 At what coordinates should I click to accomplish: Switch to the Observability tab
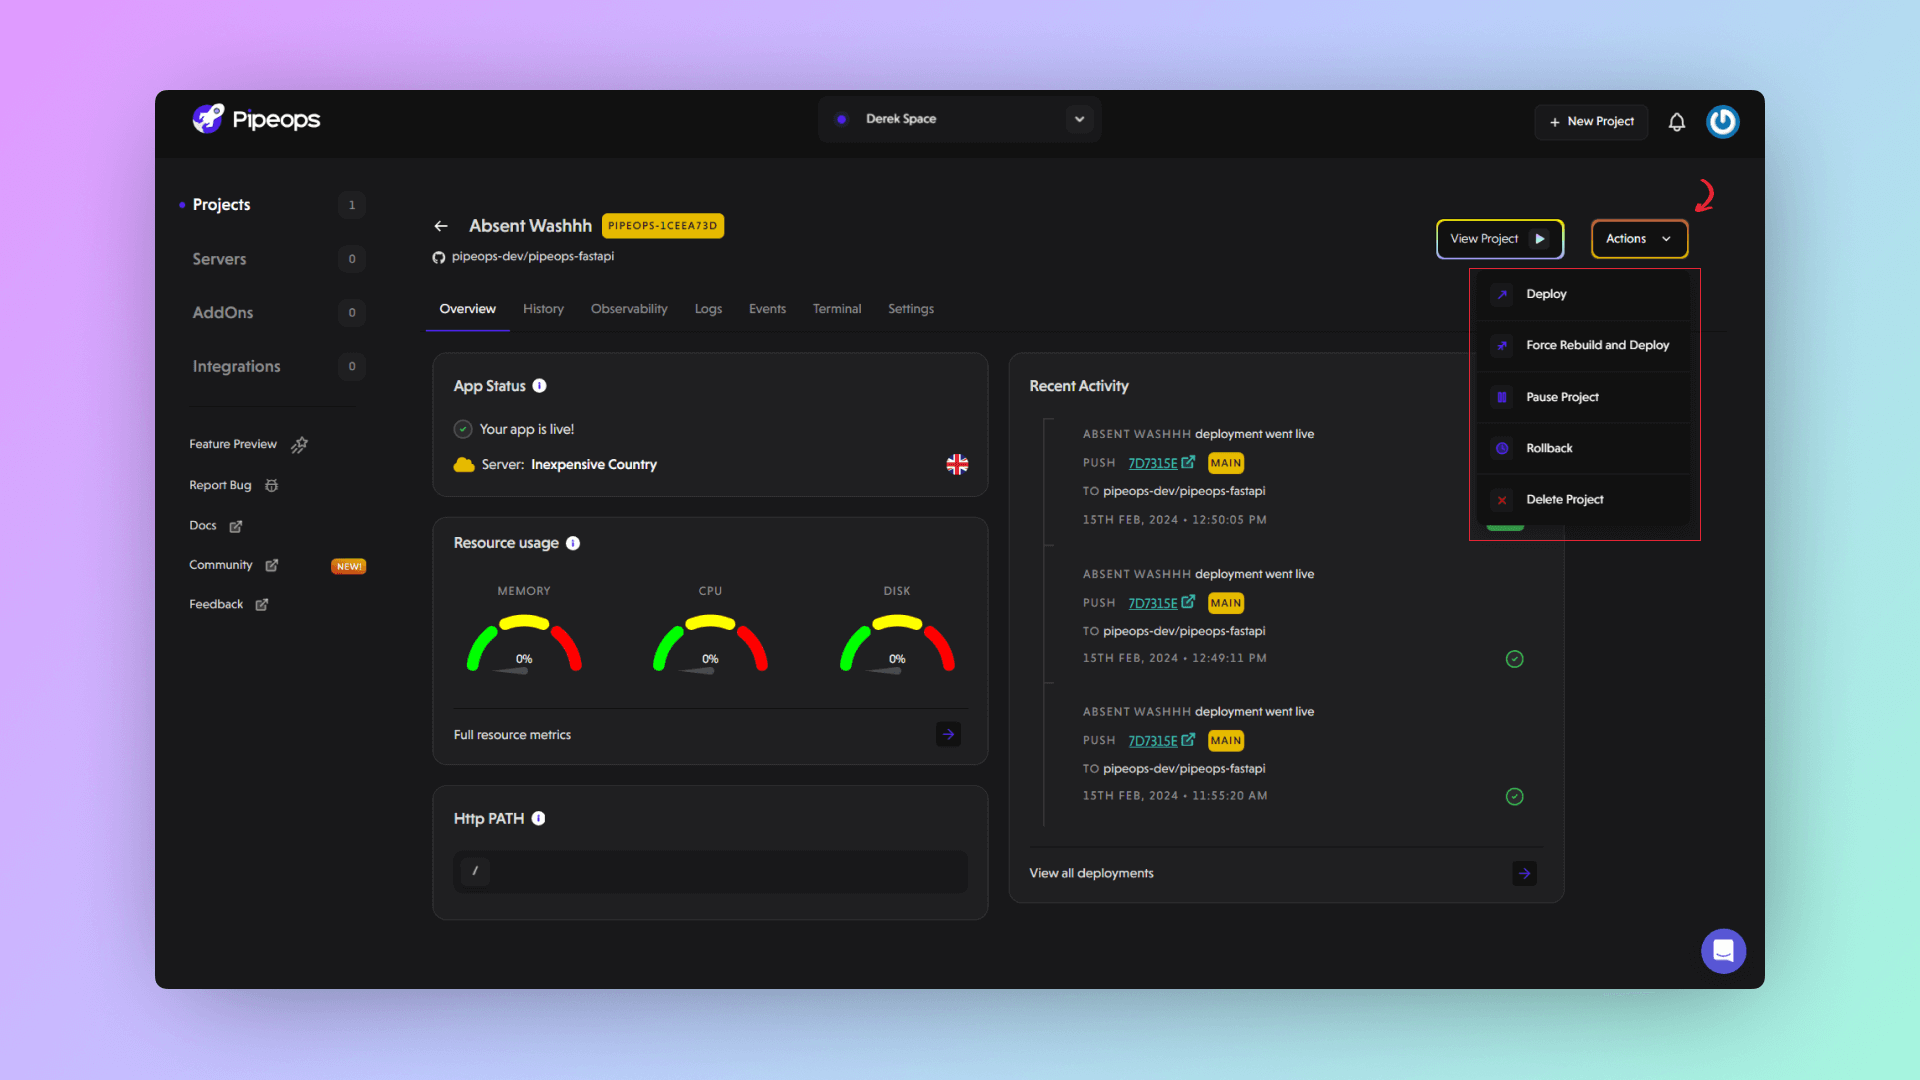(629, 309)
